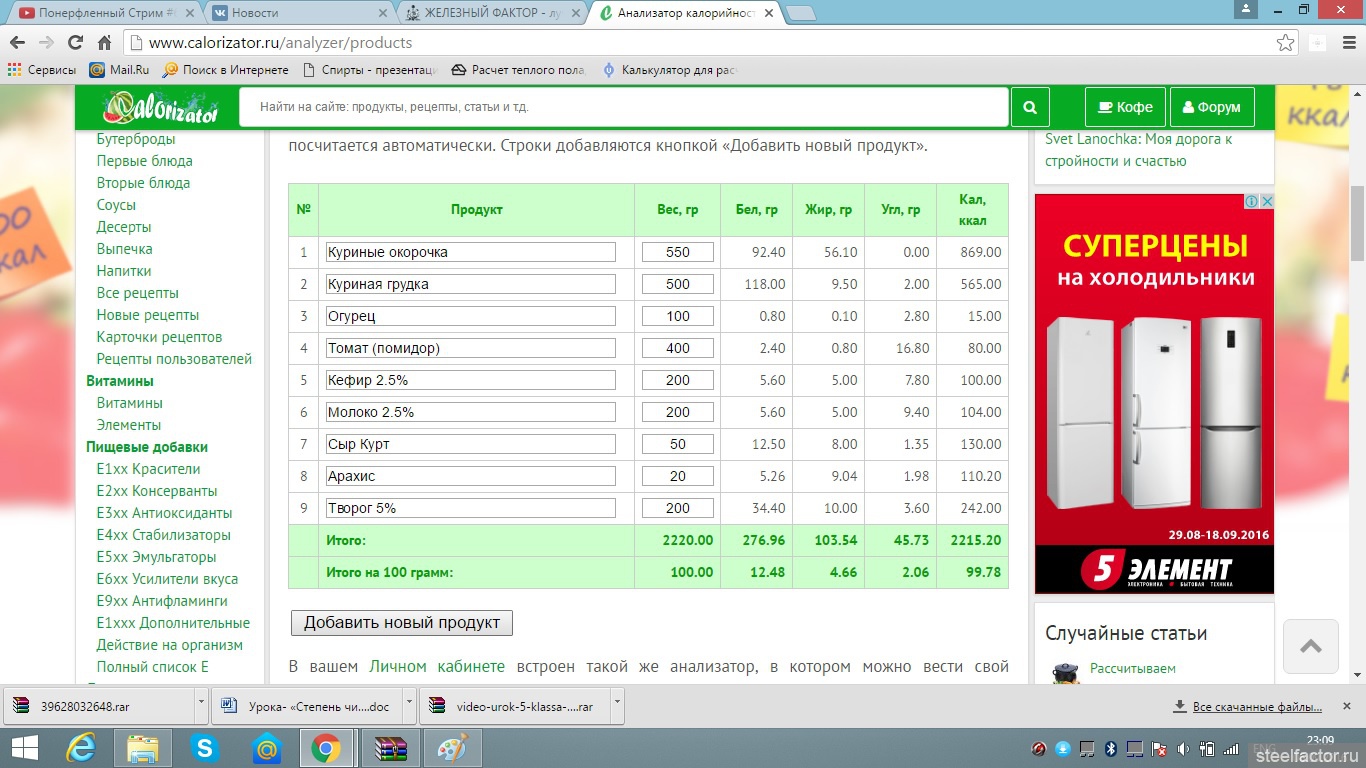
Task: Open Mail.Ru Agent from taskbar
Action: pos(267,748)
